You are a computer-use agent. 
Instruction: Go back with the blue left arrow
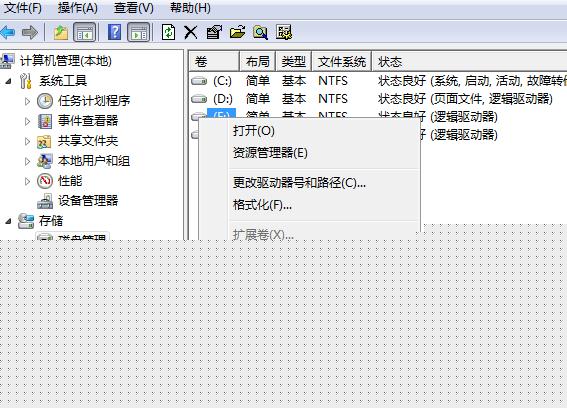pyautogui.click(x=7, y=33)
